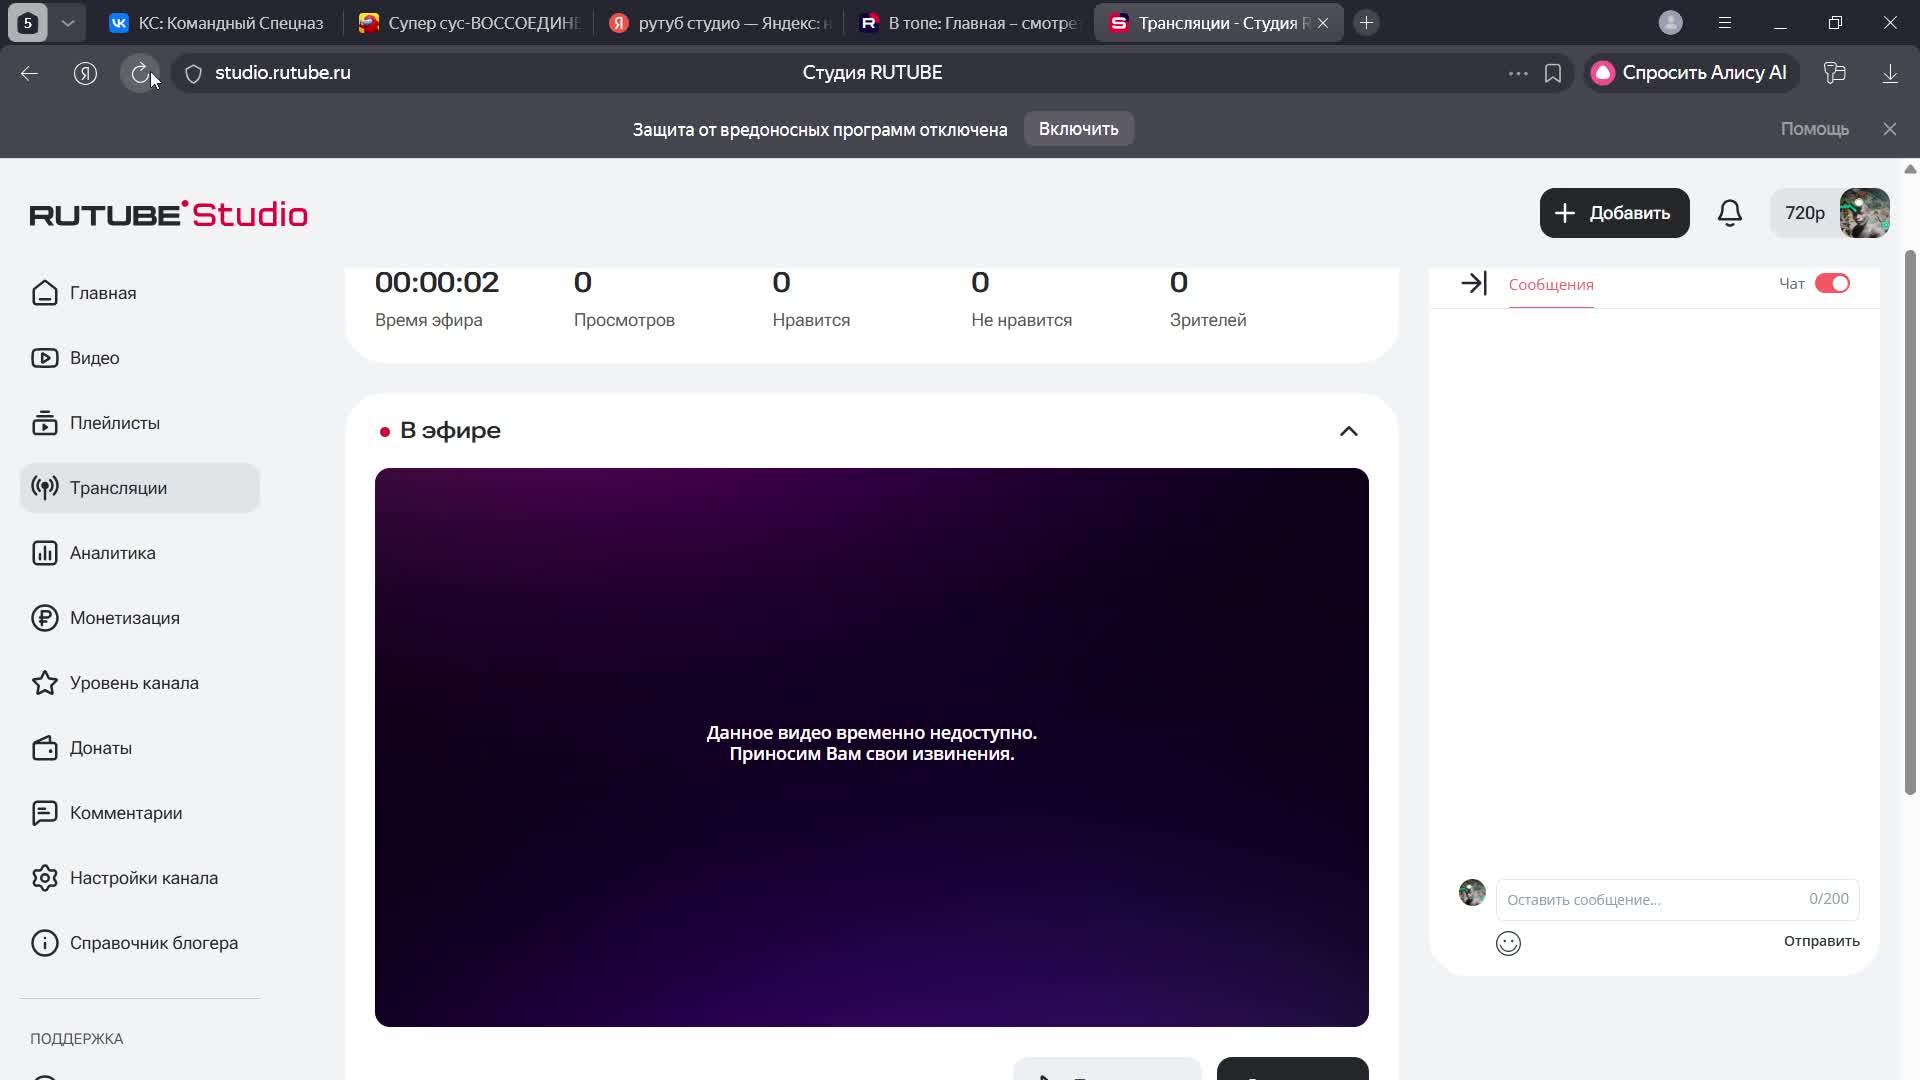
Task: Collapse the chat panel with the arrow icon
Action: tap(1473, 284)
